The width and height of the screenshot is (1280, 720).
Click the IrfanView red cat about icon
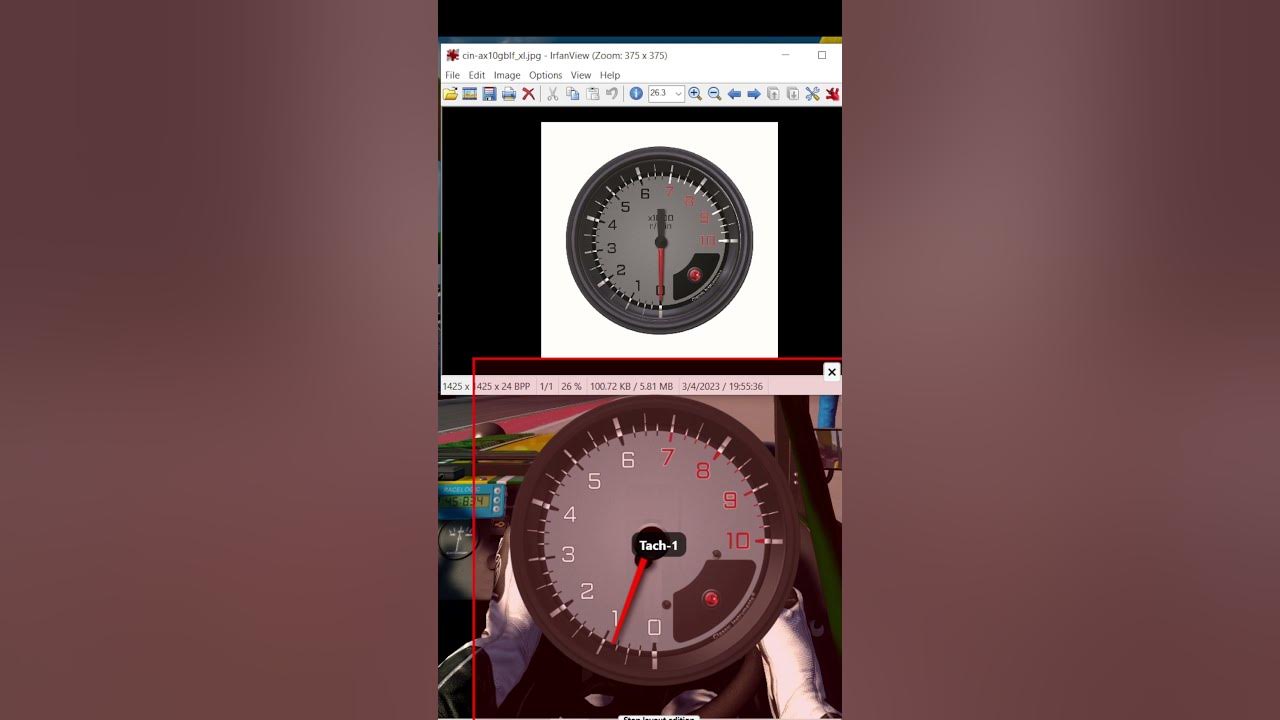click(x=831, y=94)
